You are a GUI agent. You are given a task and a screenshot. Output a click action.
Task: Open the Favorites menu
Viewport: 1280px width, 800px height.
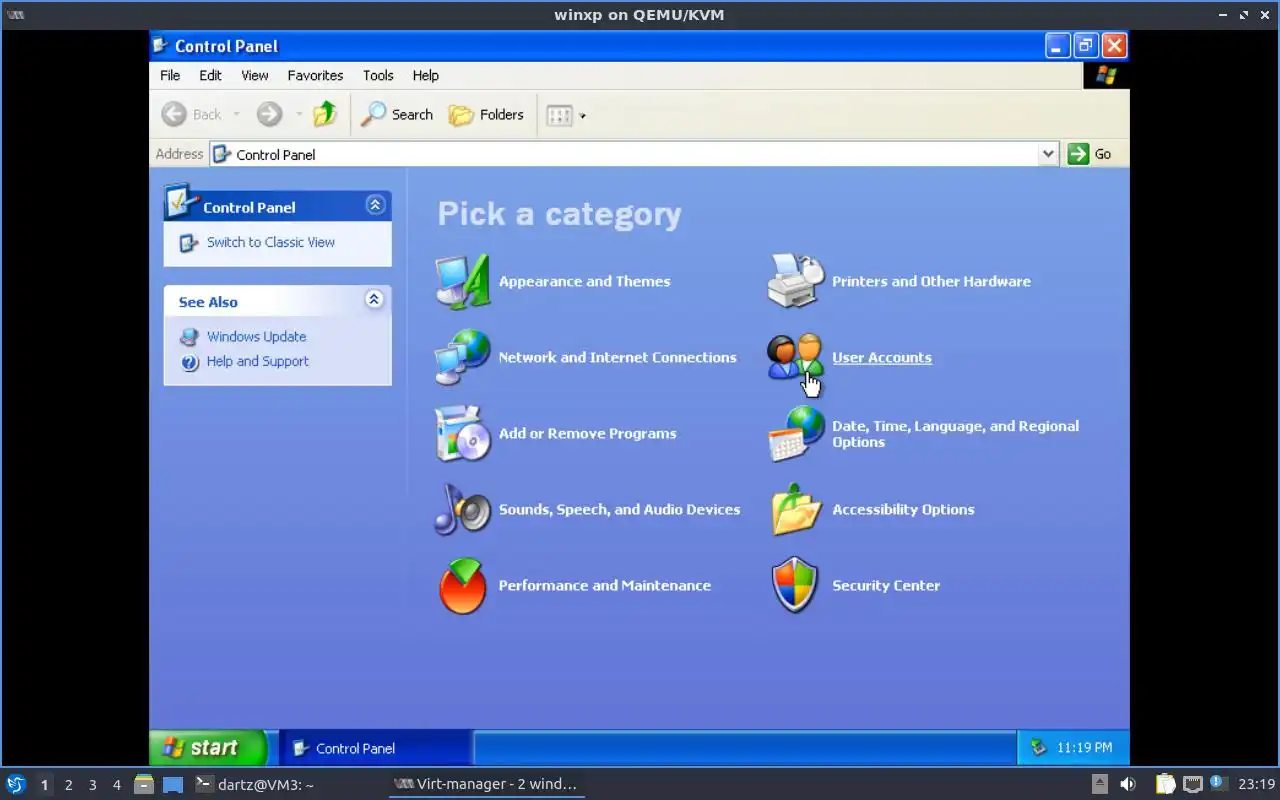point(315,75)
